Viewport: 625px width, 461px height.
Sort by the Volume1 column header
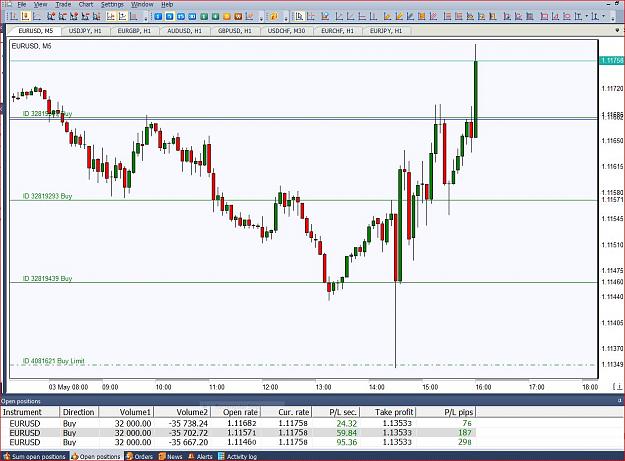tap(126, 412)
